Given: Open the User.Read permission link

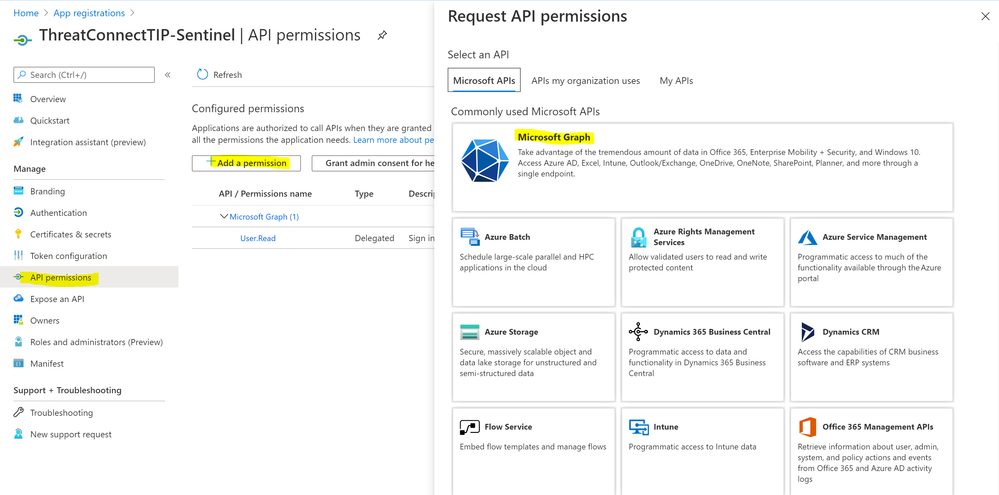Looking at the screenshot, I should click(258, 238).
